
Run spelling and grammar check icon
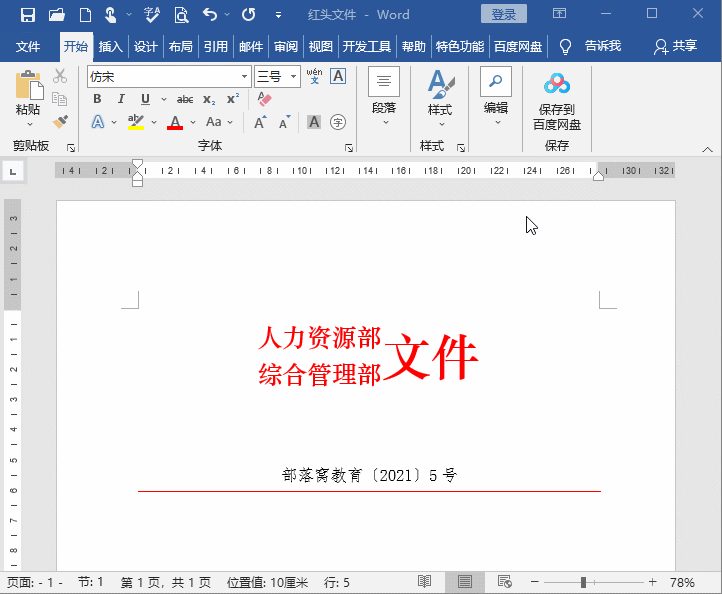[151, 15]
